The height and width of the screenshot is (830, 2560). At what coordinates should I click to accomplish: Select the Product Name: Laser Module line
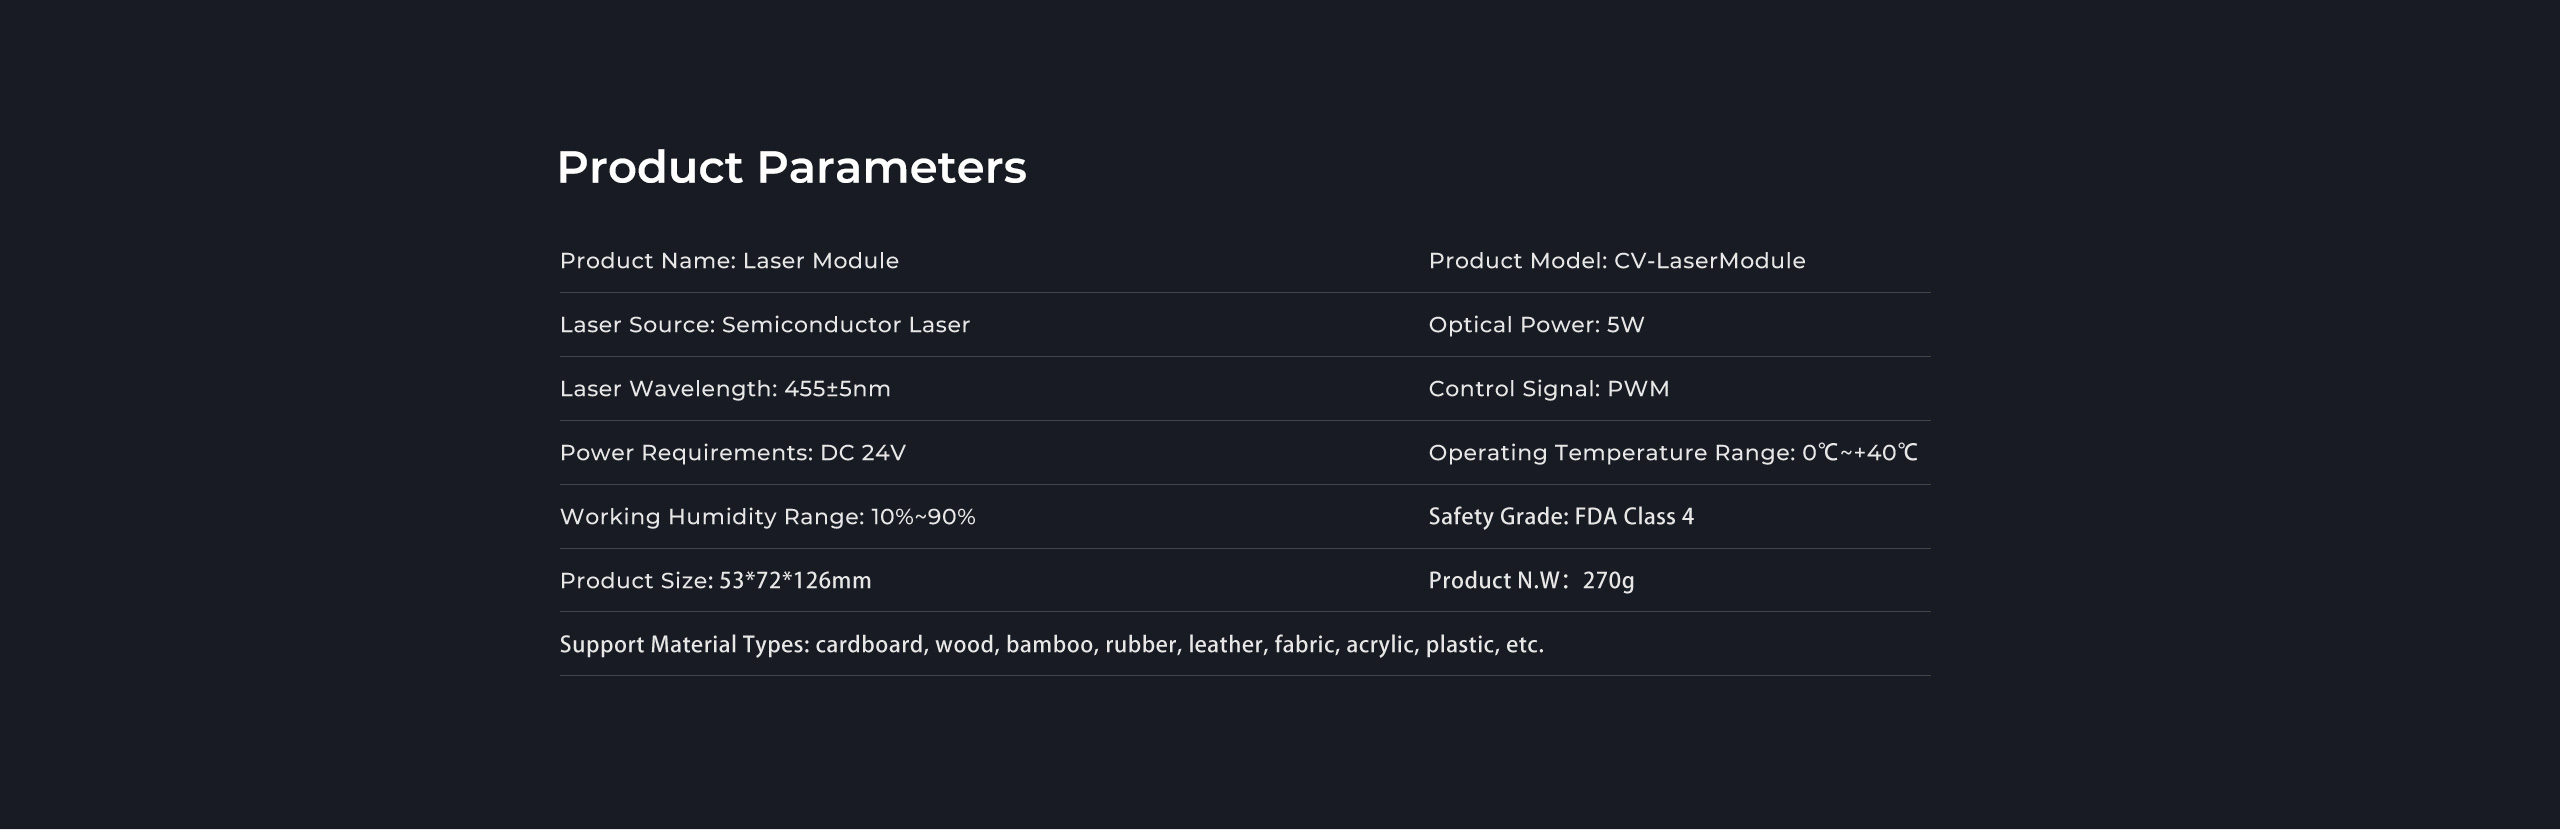pos(729,261)
